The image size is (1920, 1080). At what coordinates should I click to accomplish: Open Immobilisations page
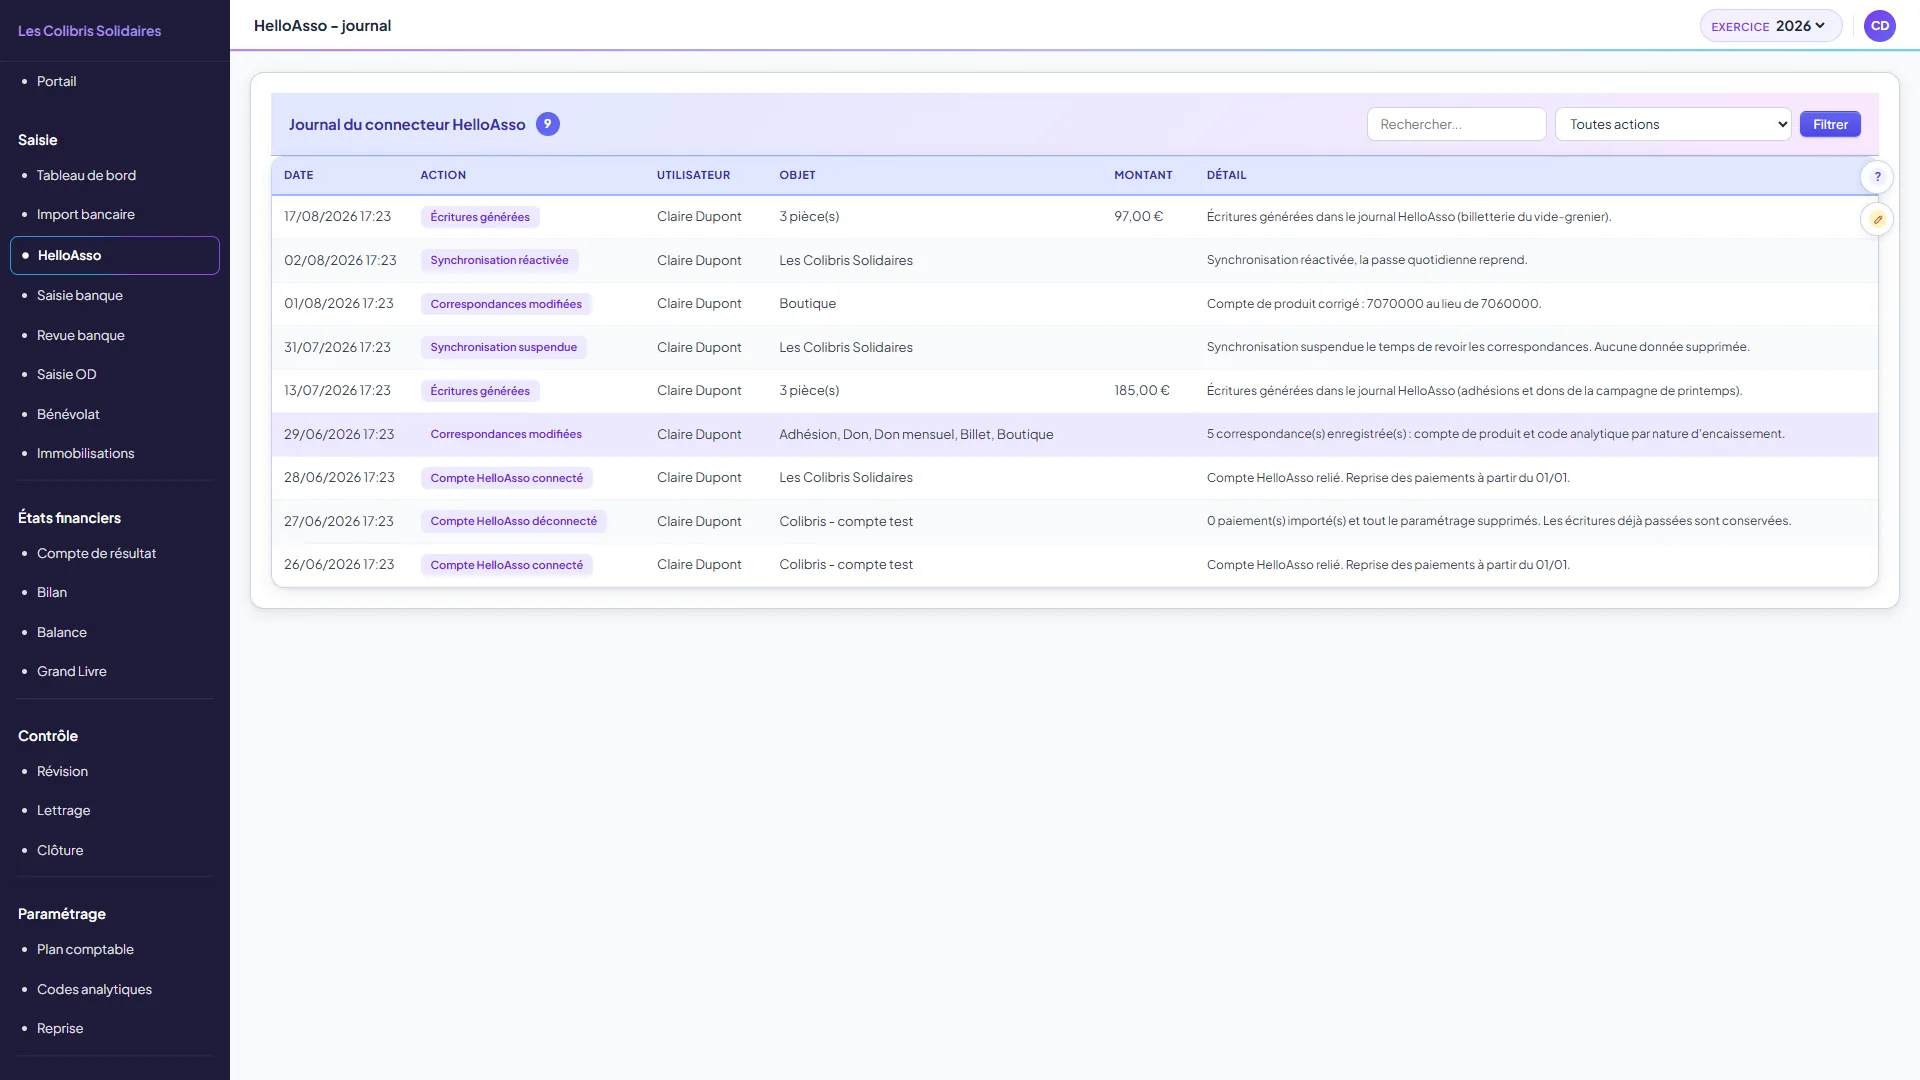point(85,453)
